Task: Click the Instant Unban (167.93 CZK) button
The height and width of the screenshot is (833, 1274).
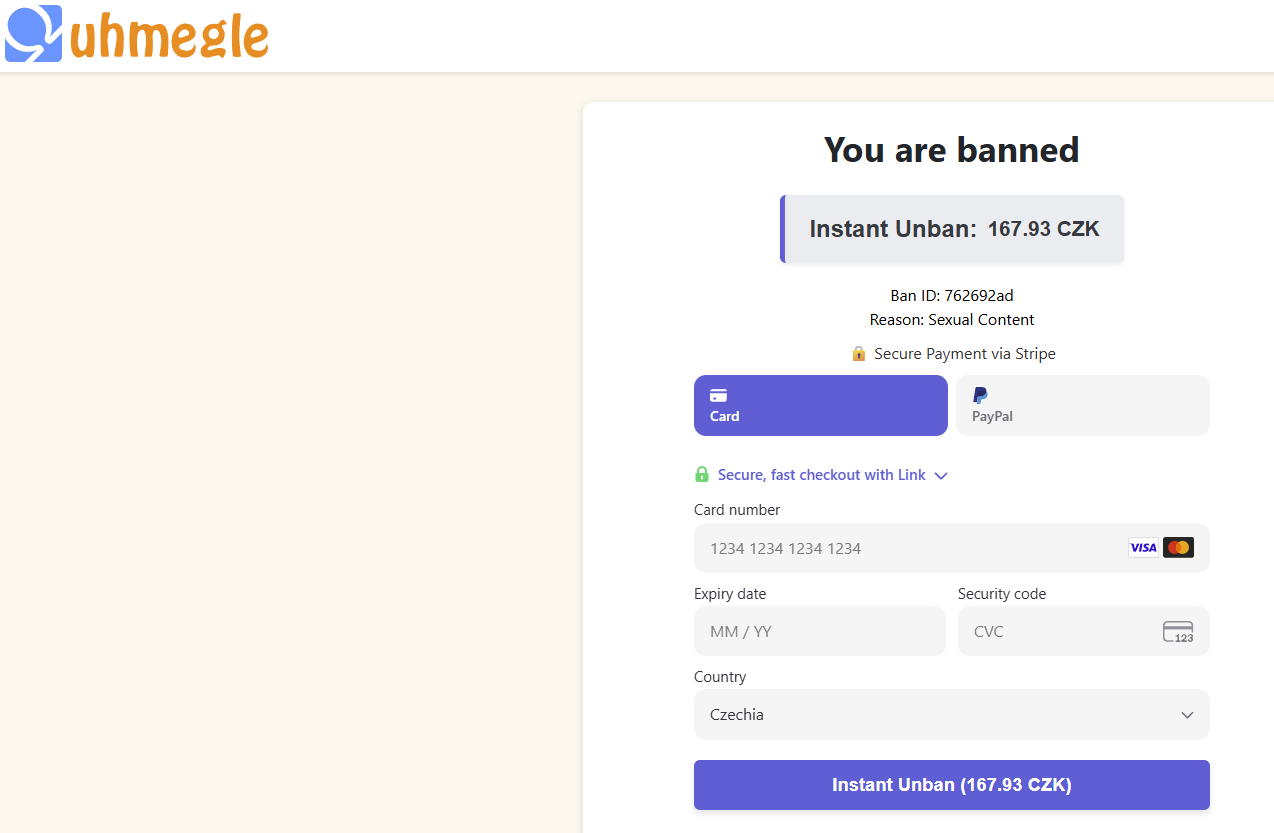Action: tap(951, 785)
